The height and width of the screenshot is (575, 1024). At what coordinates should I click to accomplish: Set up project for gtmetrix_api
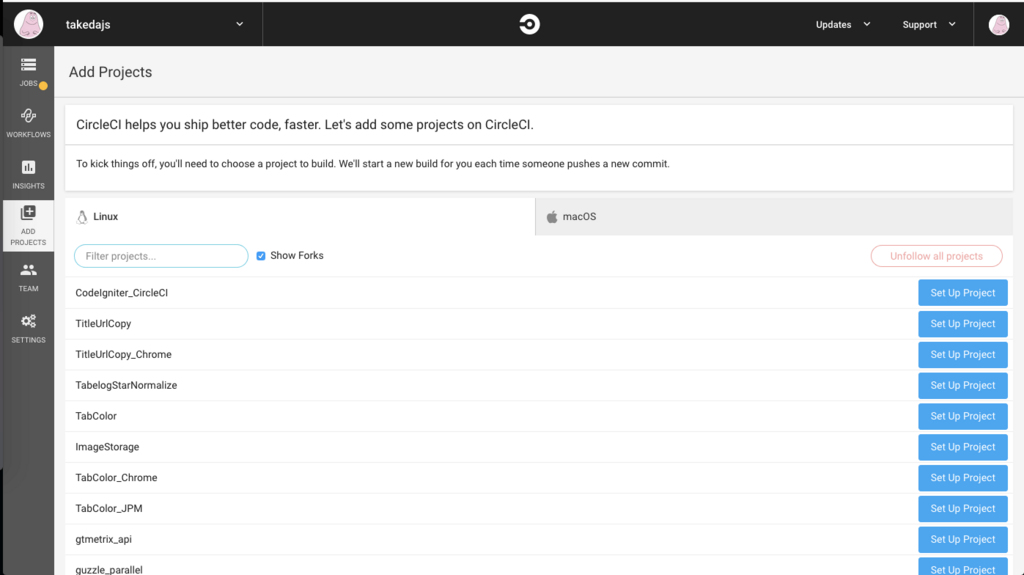(963, 539)
